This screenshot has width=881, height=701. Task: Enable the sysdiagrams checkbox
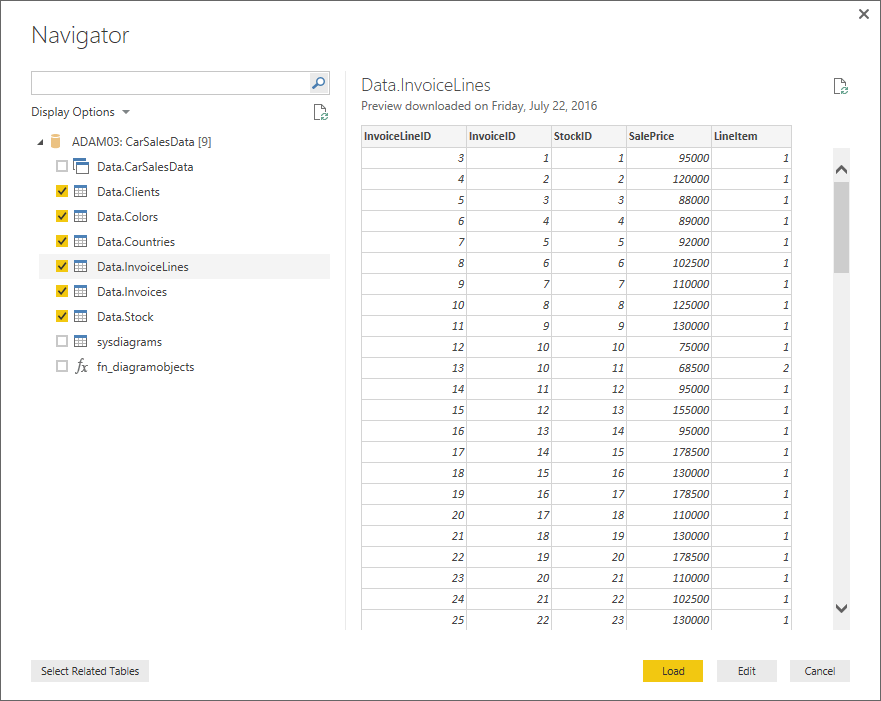click(x=62, y=342)
